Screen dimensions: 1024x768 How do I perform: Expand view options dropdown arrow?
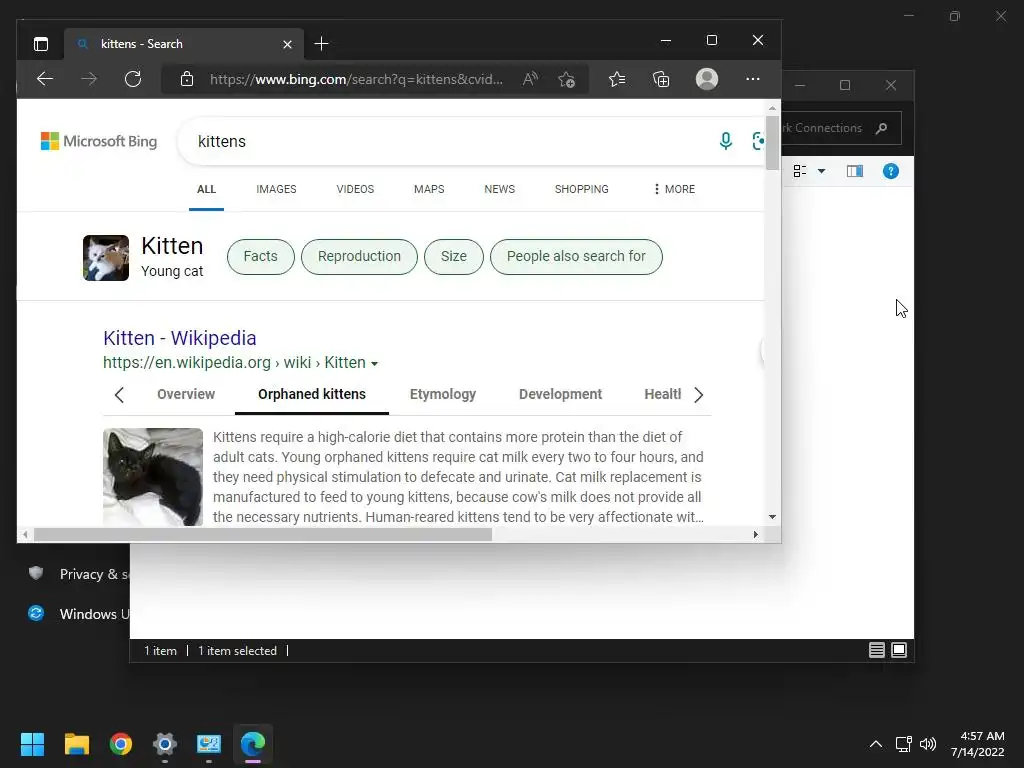coord(822,171)
